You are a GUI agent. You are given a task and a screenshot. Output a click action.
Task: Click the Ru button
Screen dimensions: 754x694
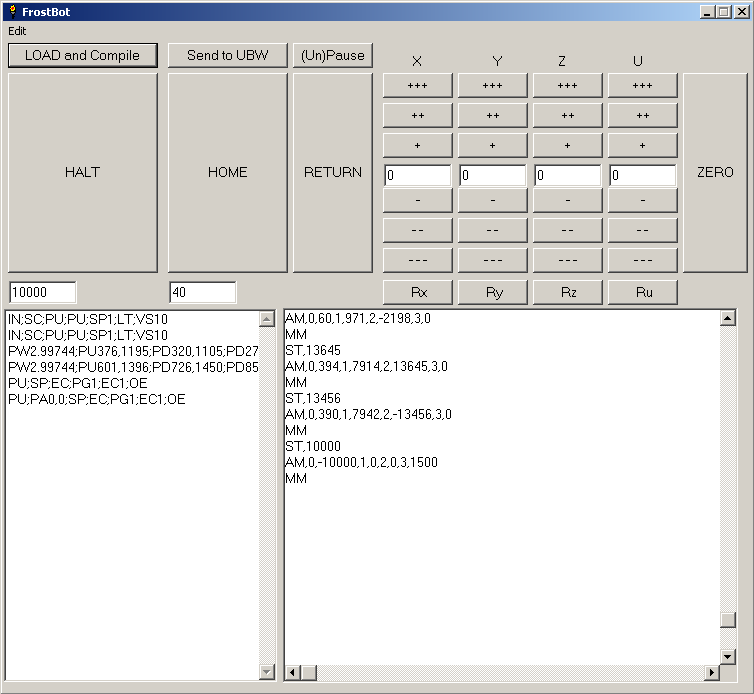pyautogui.click(x=642, y=292)
